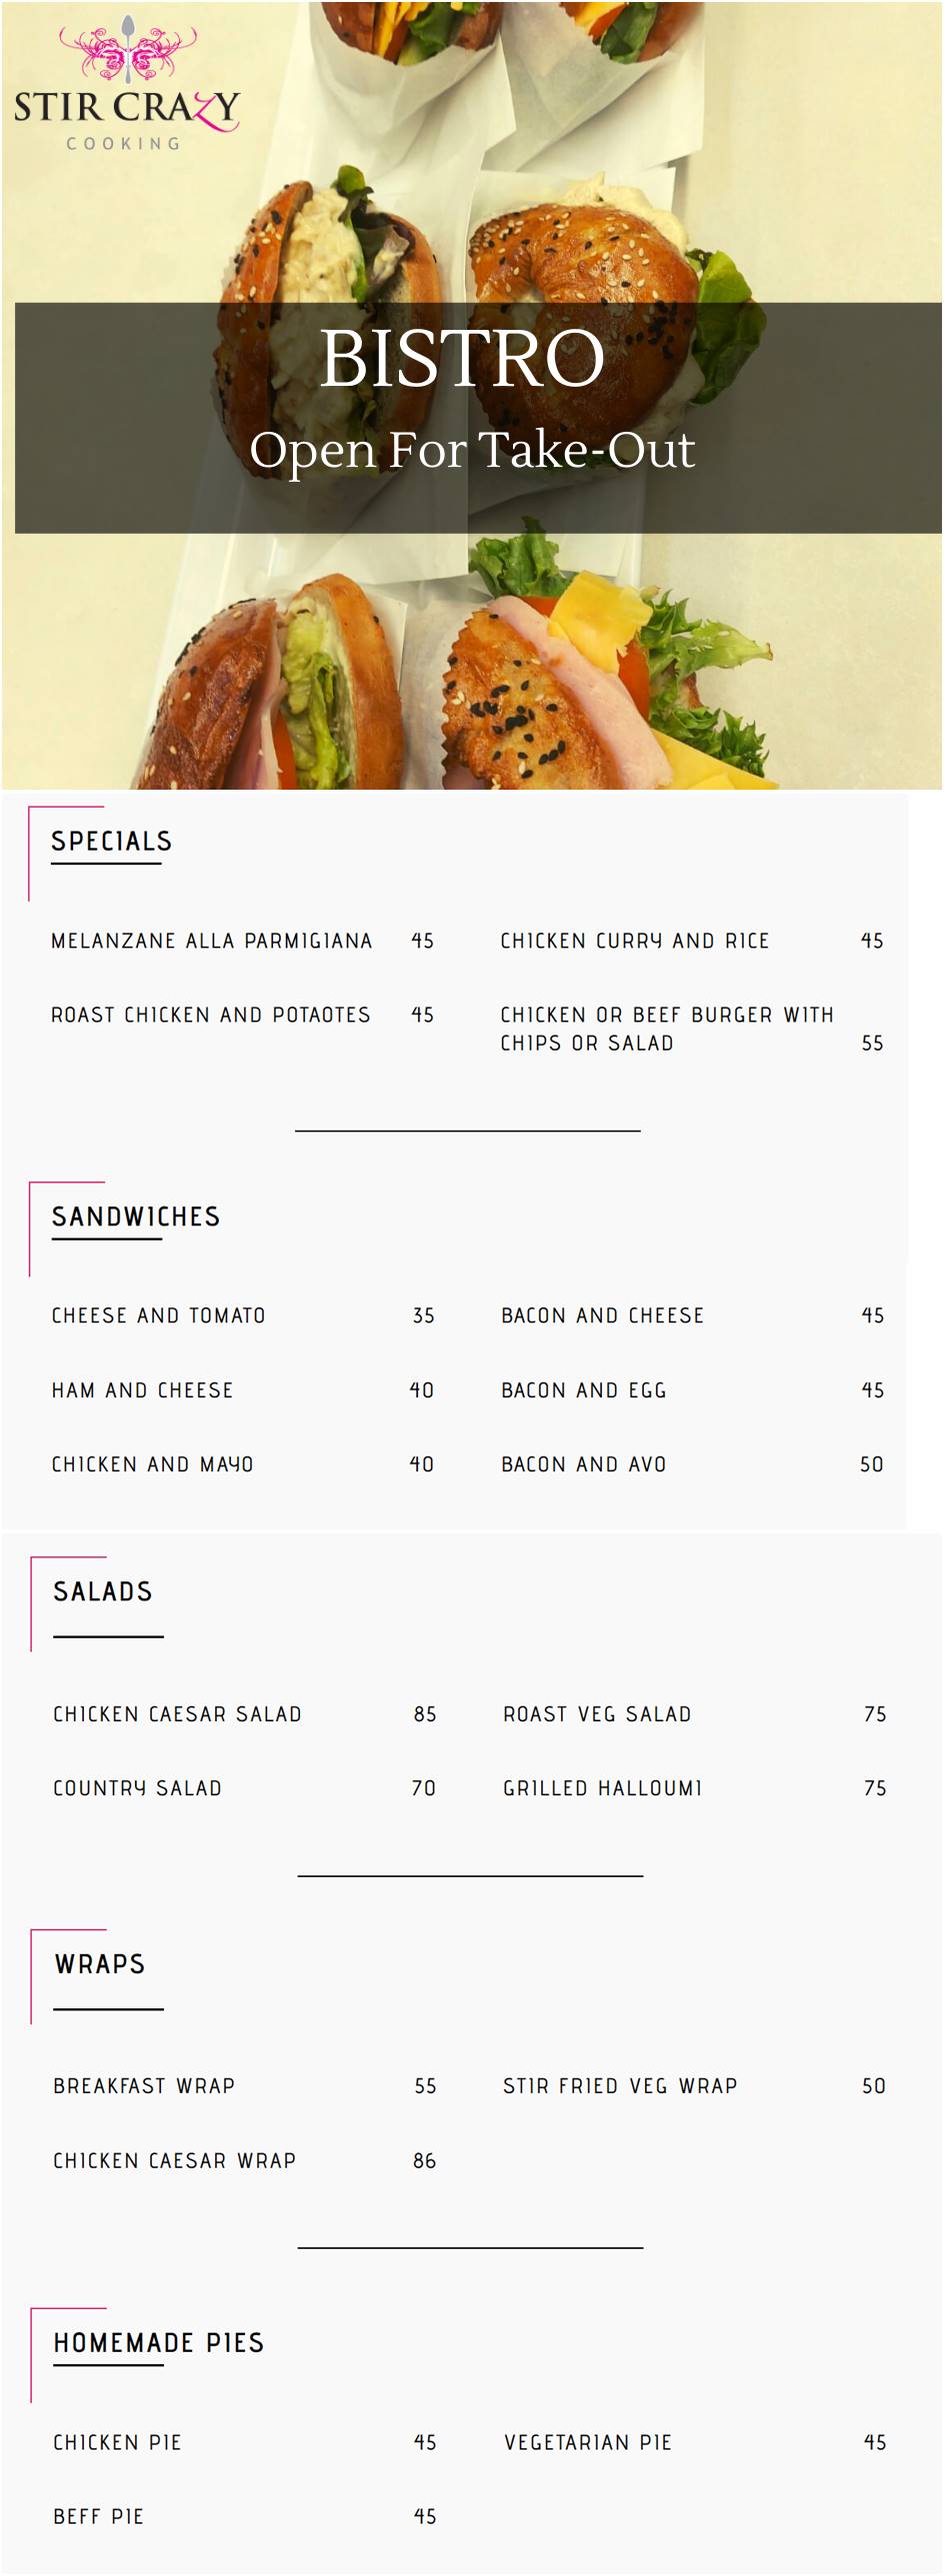Choose Melanzane Alla Parmigiana special
Image resolution: width=944 pixels, height=2576 pixels.
click(211, 941)
